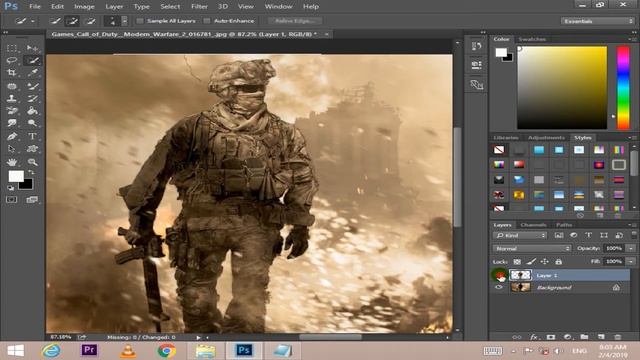This screenshot has height=360, width=640.
Task: Select the Smudge tool
Action: click(12, 123)
